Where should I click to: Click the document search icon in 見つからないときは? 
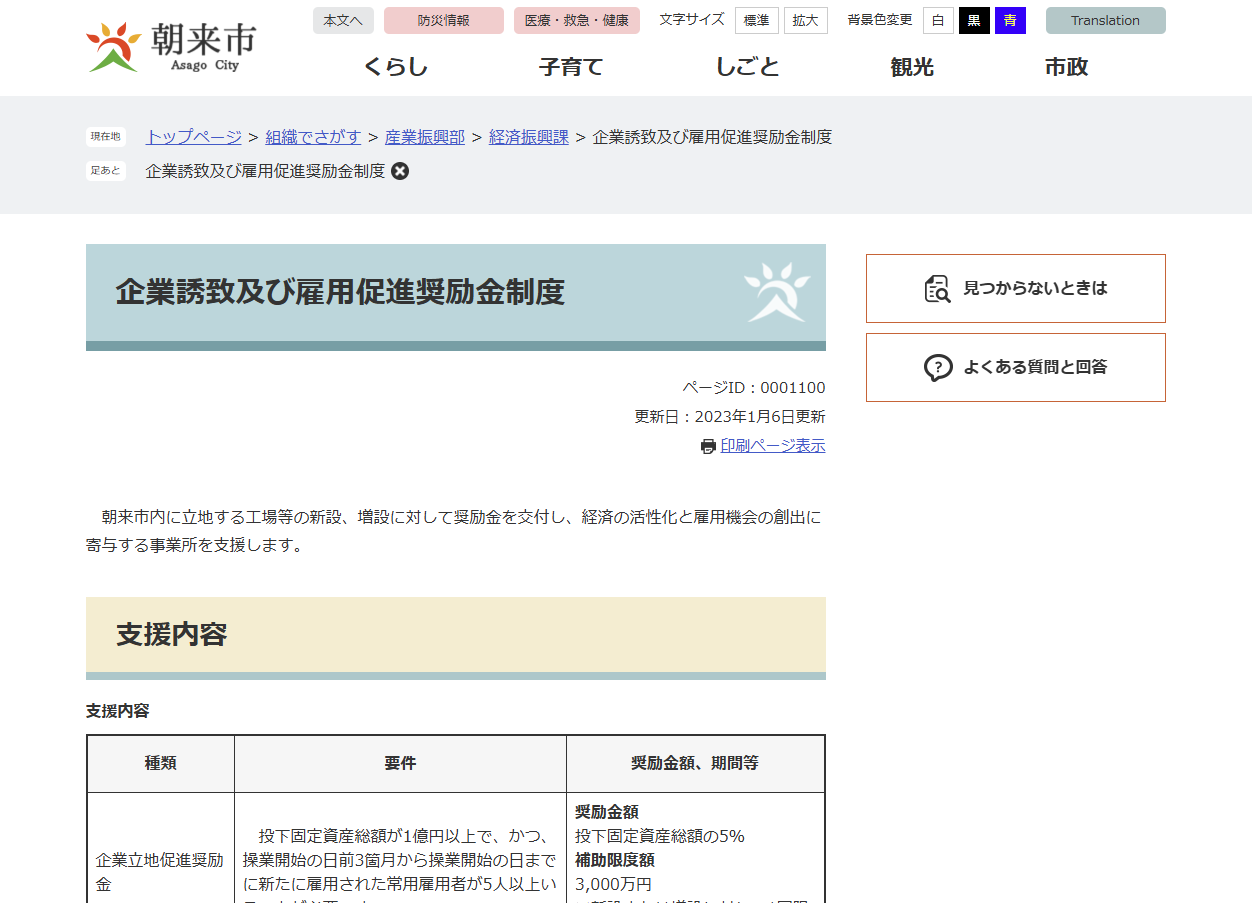(937, 289)
